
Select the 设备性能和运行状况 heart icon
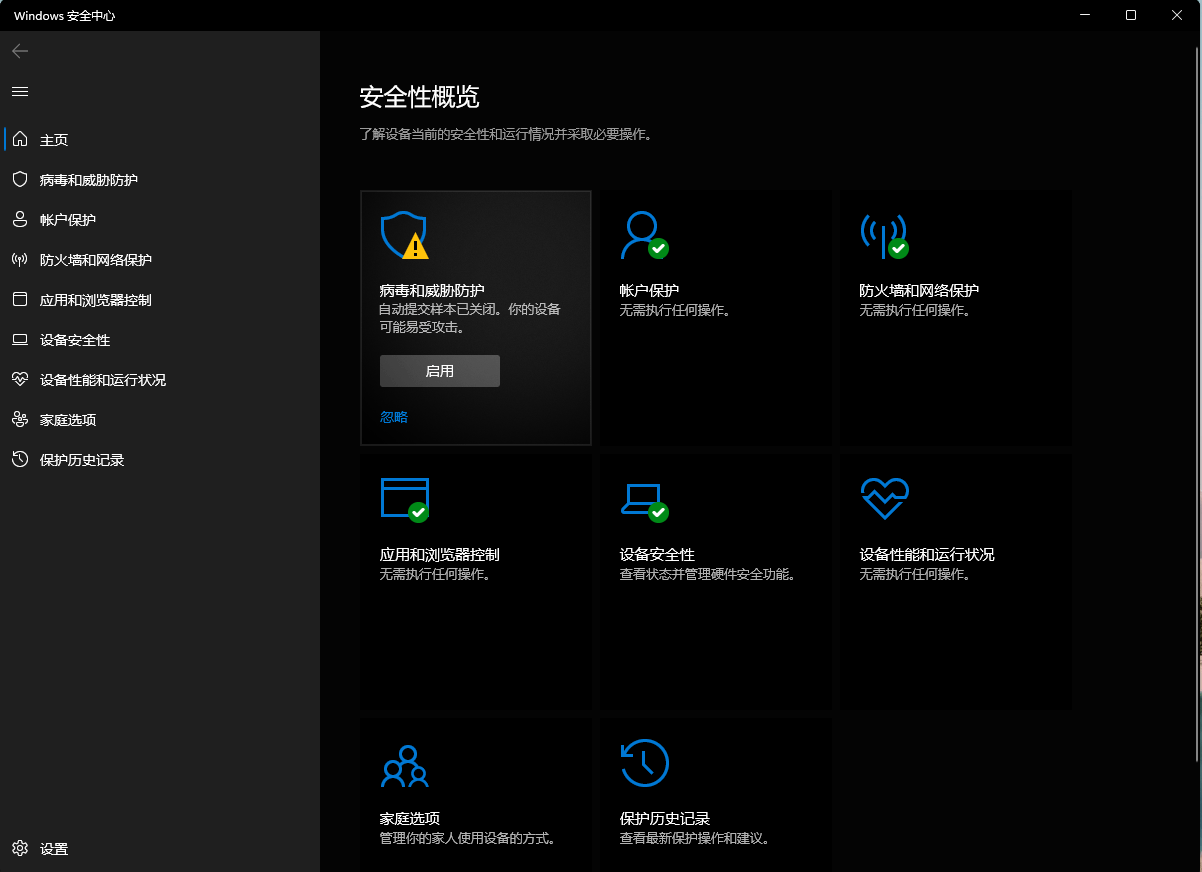pos(884,499)
